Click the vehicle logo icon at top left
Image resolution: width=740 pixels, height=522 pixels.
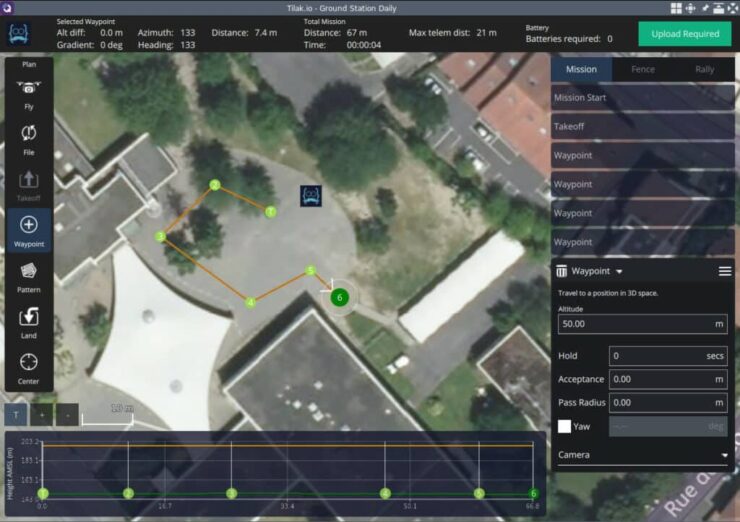pos(19,33)
